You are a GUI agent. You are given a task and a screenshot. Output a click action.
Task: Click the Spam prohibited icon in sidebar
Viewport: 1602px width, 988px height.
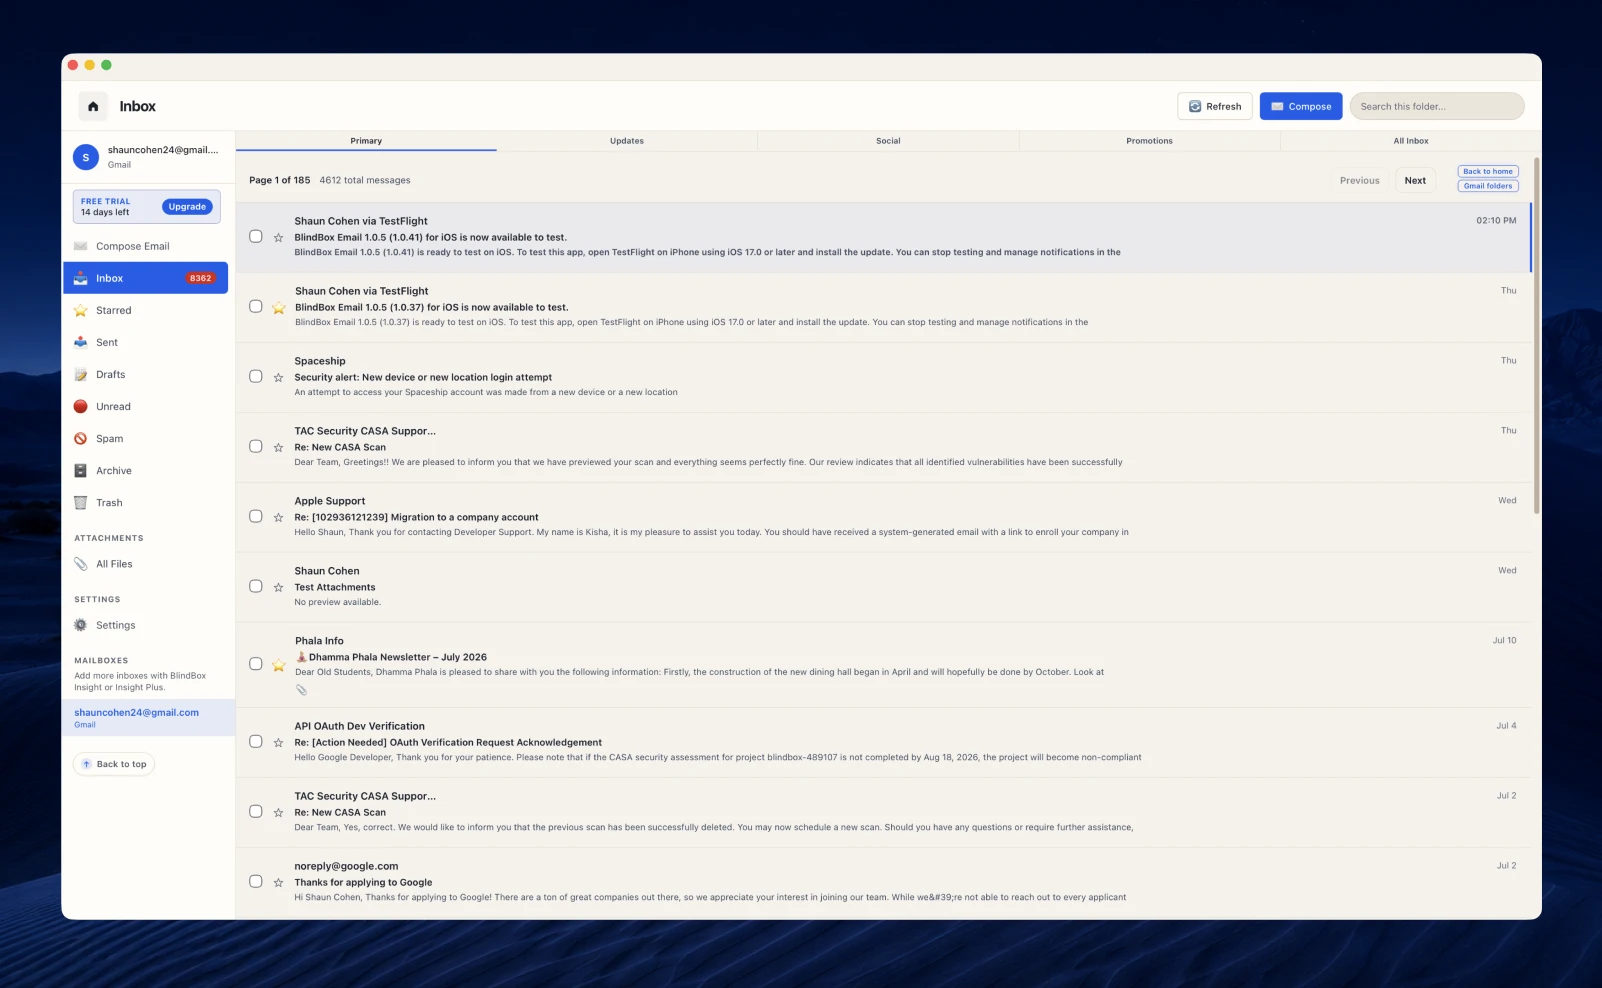(81, 438)
